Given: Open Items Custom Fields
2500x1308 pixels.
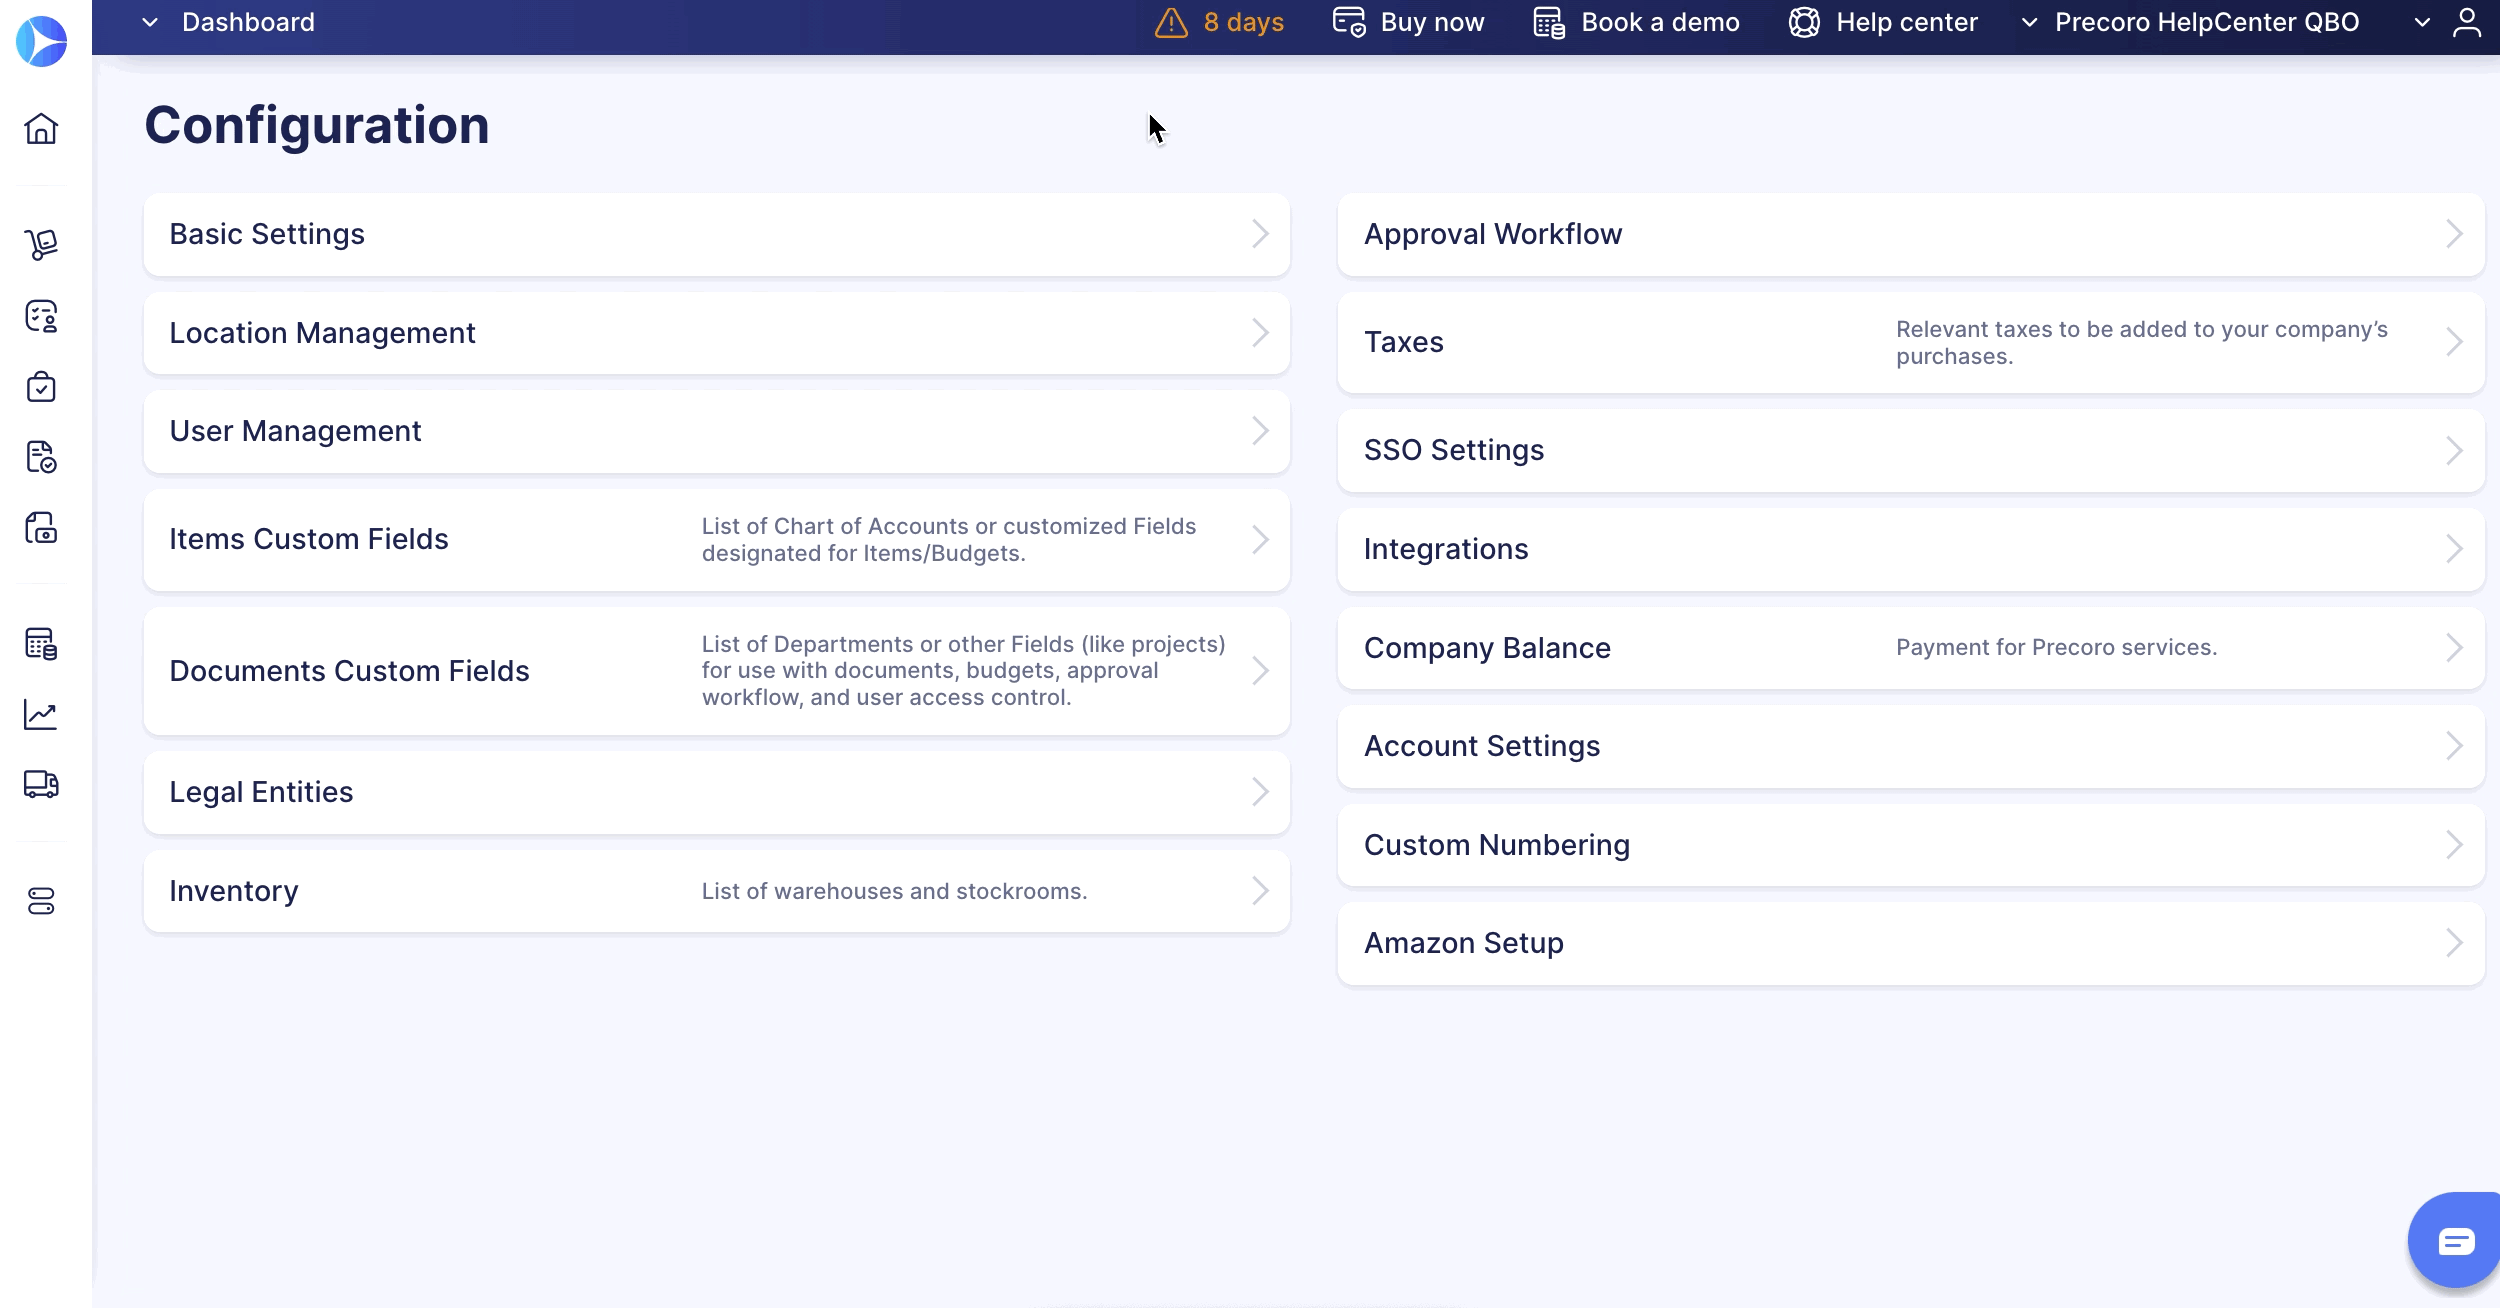Looking at the screenshot, I should tap(716, 540).
